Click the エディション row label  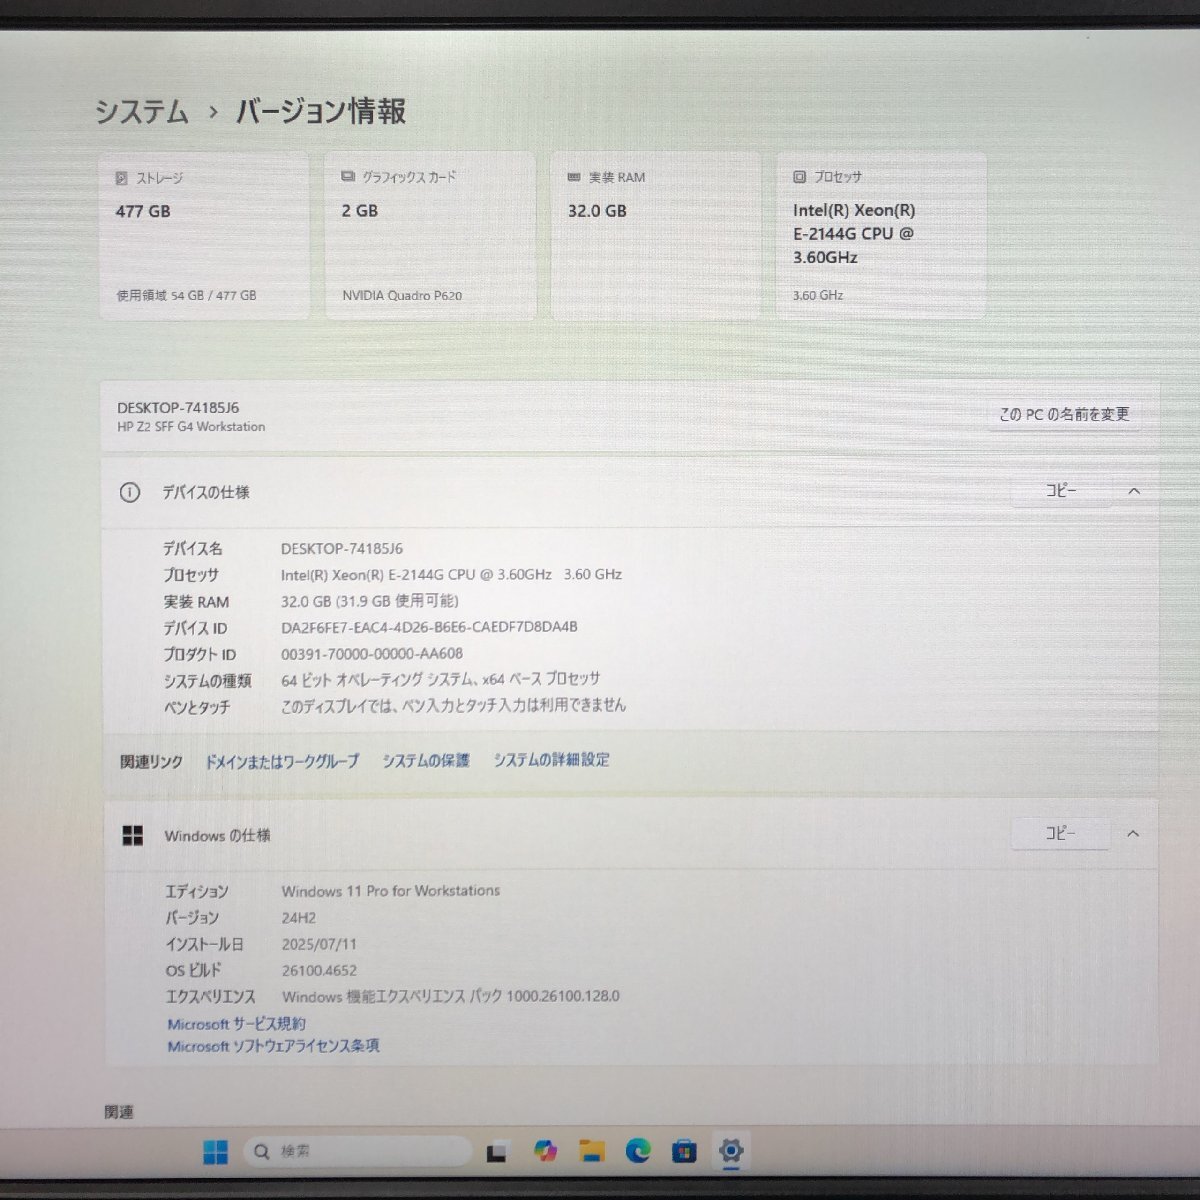197,892
